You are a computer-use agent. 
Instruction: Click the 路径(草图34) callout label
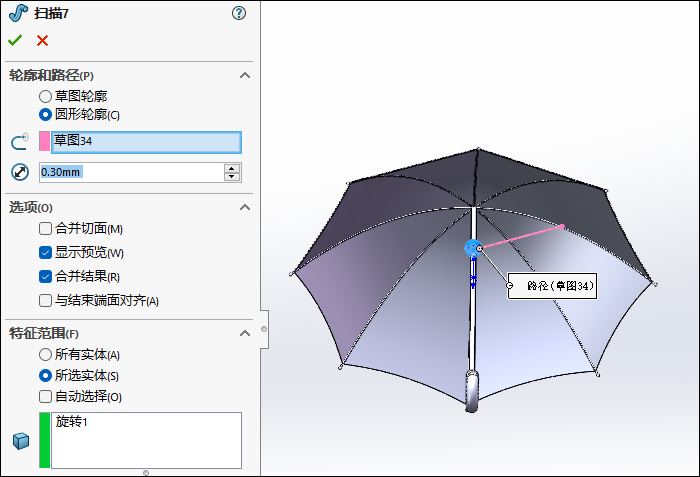553,286
